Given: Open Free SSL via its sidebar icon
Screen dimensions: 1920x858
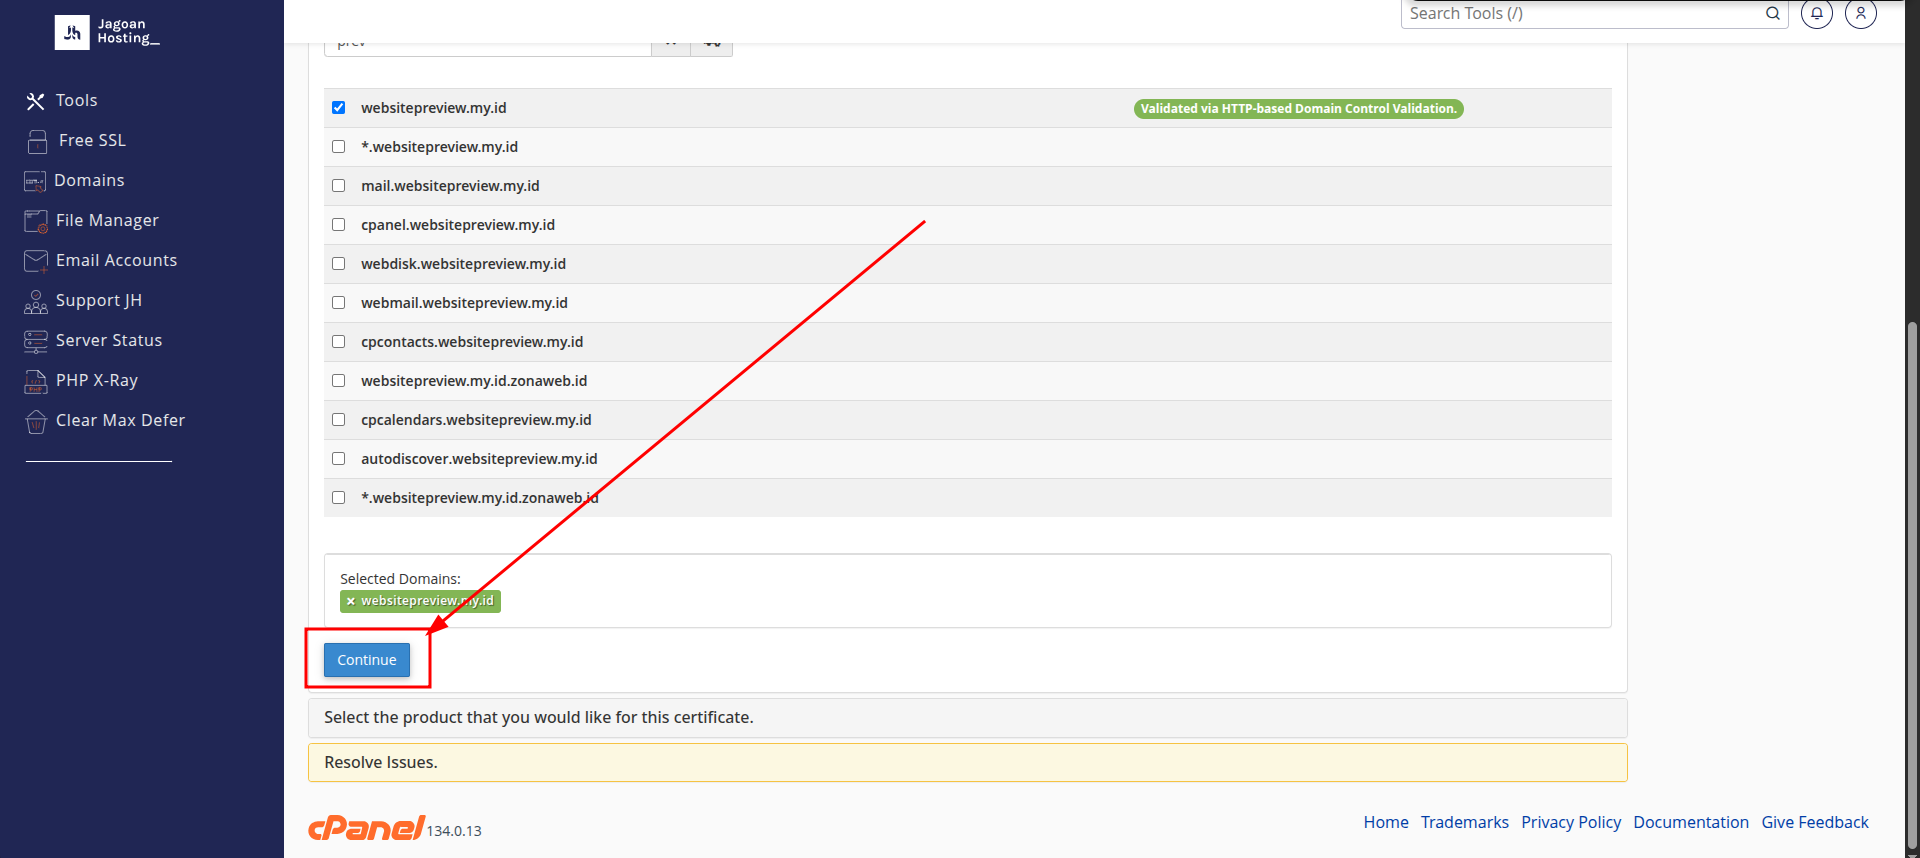Looking at the screenshot, I should pos(37,141).
